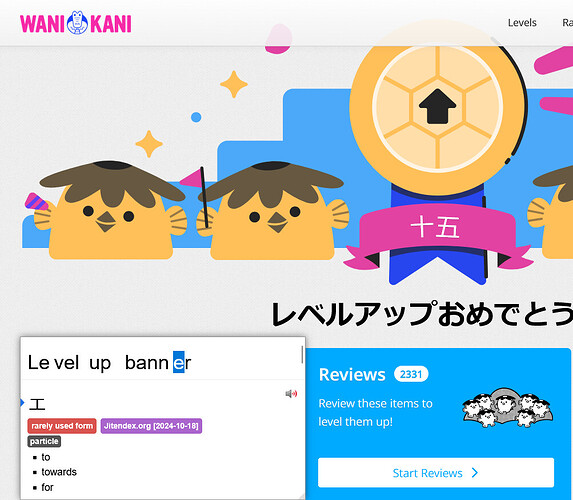Click the pink 十五 level ribbon
Image resolution: width=573 pixels, height=500 pixels.
(437, 232)
